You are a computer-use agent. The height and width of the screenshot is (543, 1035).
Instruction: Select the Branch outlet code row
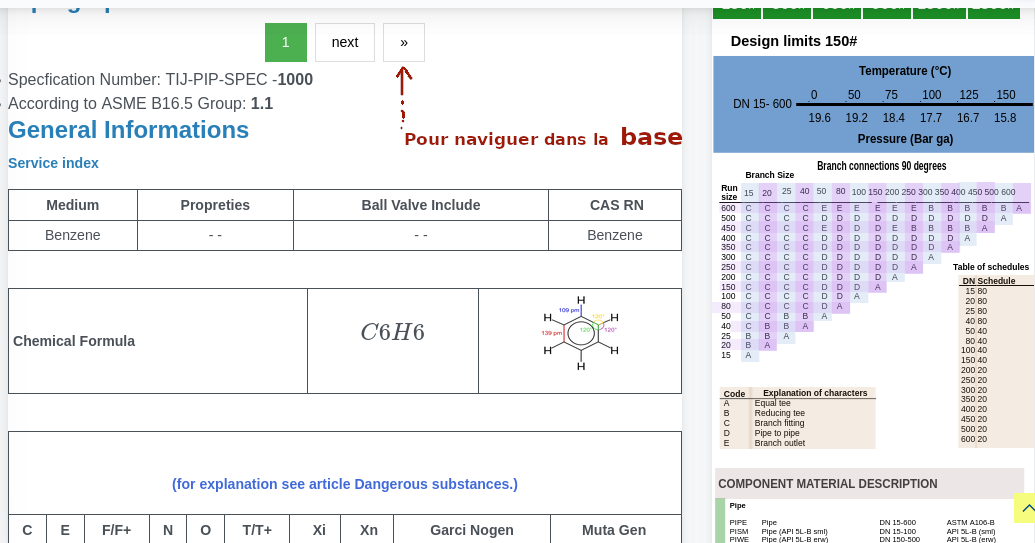[798, 443]
